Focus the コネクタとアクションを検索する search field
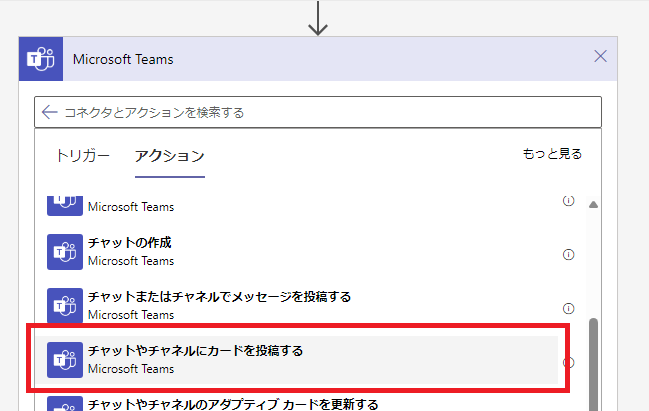The image size is (649, 411). [x=320, y=112]
